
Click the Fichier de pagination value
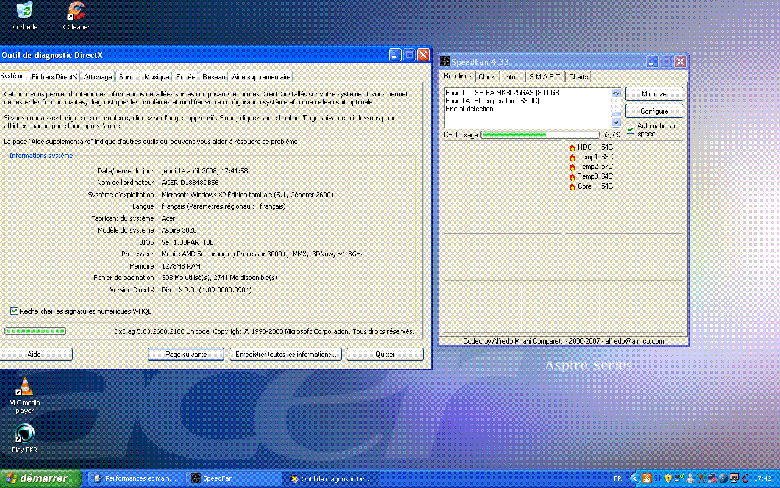(x=219, y=278)
